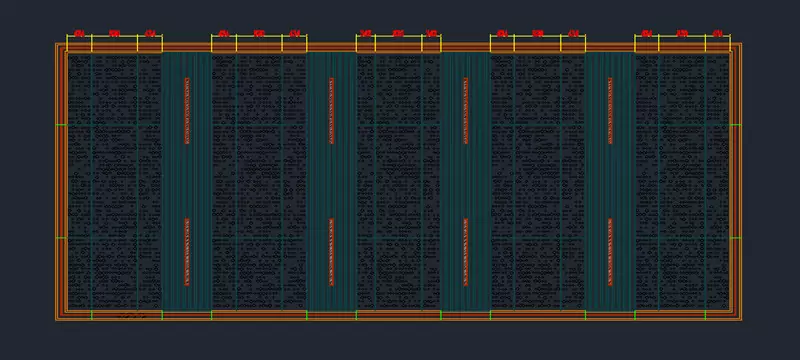Pick the lower red label in third teal band
The height and width of the screenshot is (360, 800).
coord(465,252)
